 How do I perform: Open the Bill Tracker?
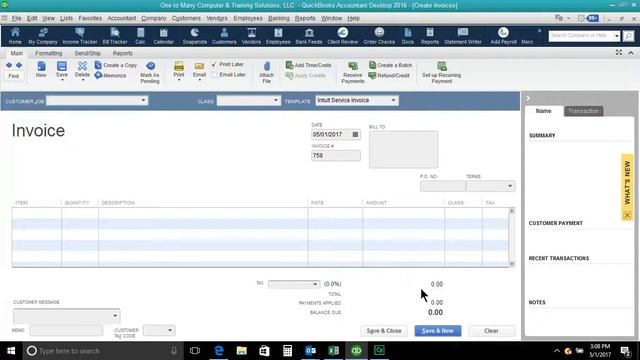[115, 36]
